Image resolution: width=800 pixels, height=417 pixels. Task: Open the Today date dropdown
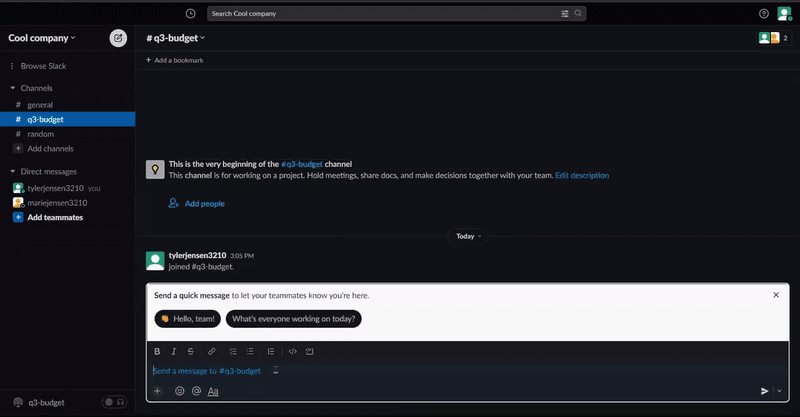pos(465,236)
